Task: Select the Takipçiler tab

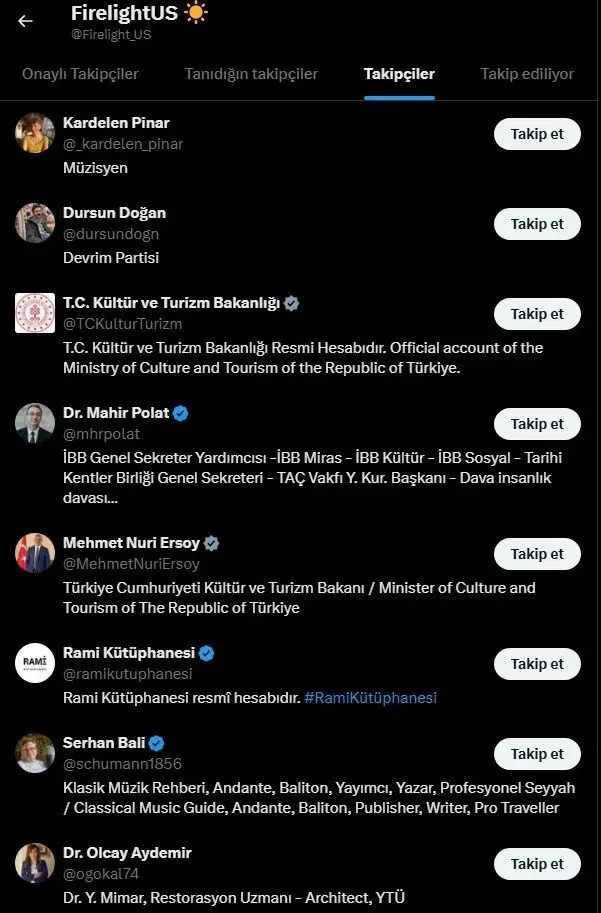Action: 400,74
